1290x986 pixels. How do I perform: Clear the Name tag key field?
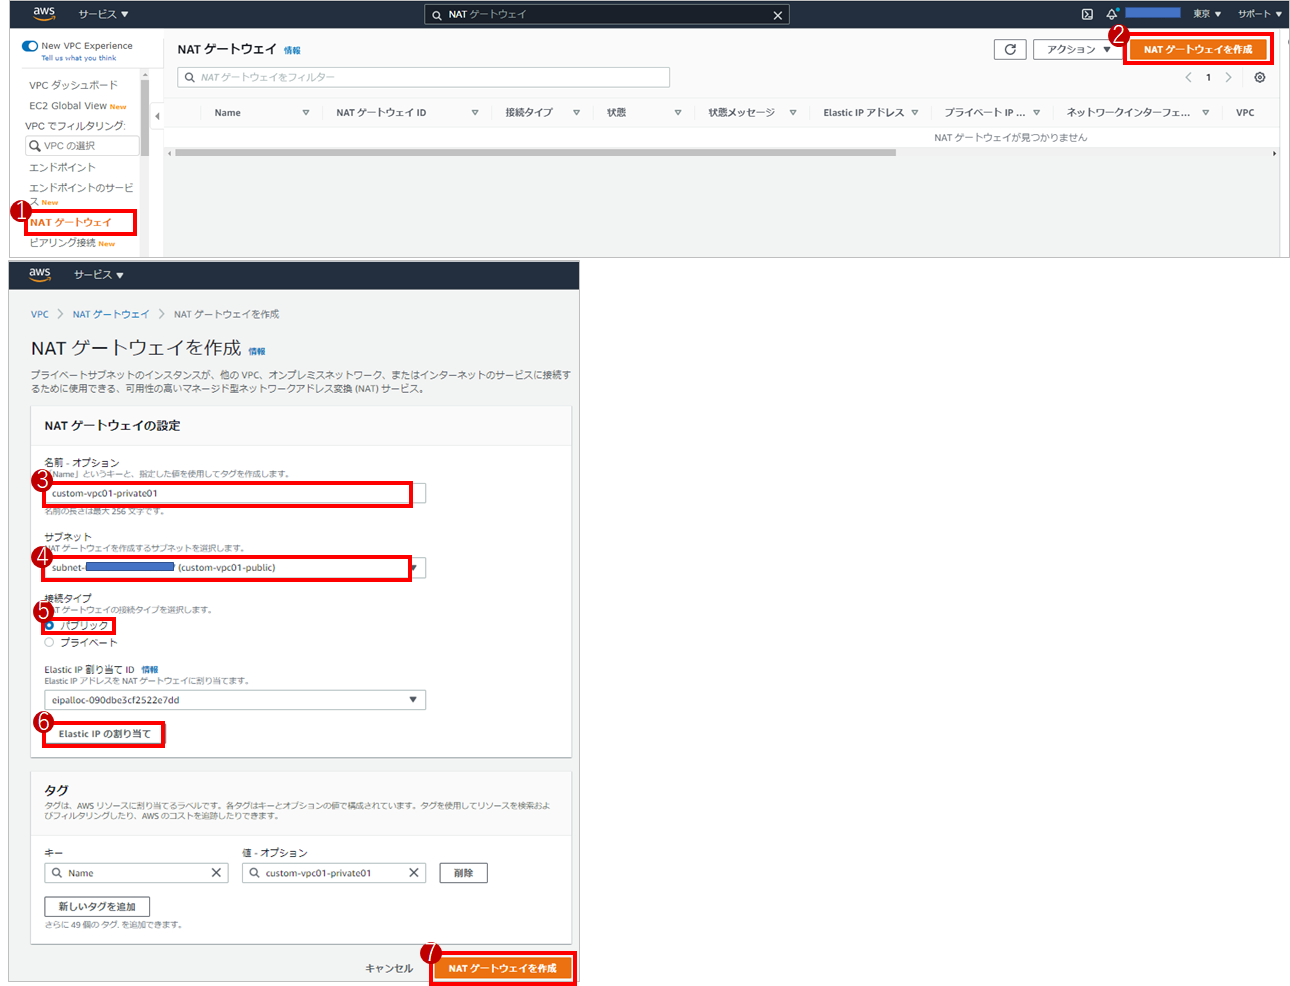point(216,873)
